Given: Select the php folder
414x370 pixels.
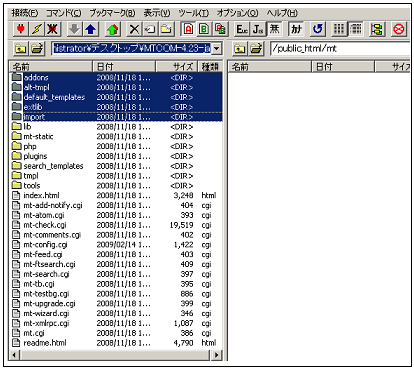Looking at the screenshot, I should pos(116,146).
